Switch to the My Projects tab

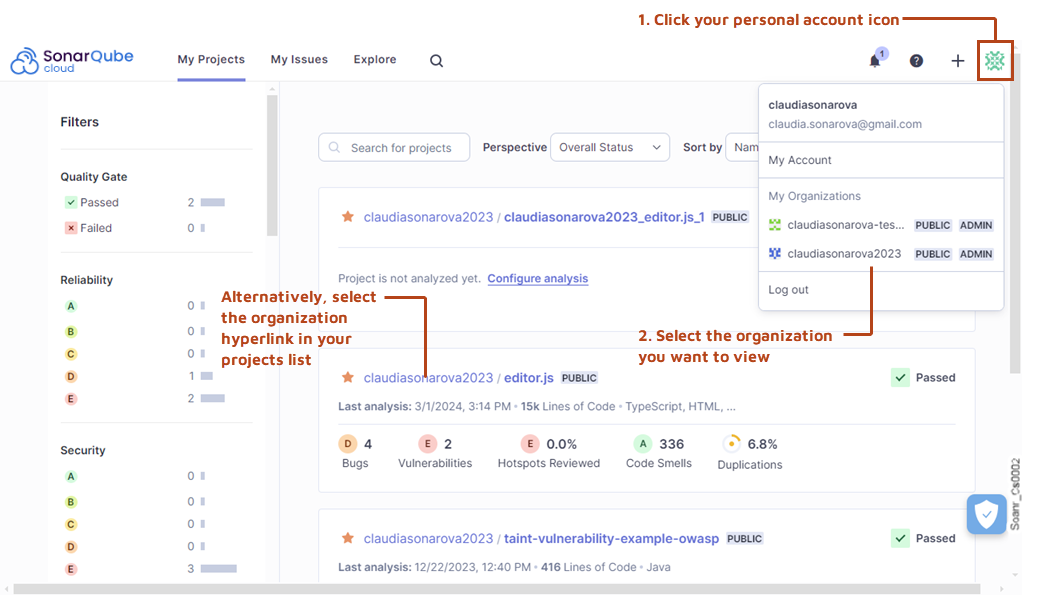211,59
